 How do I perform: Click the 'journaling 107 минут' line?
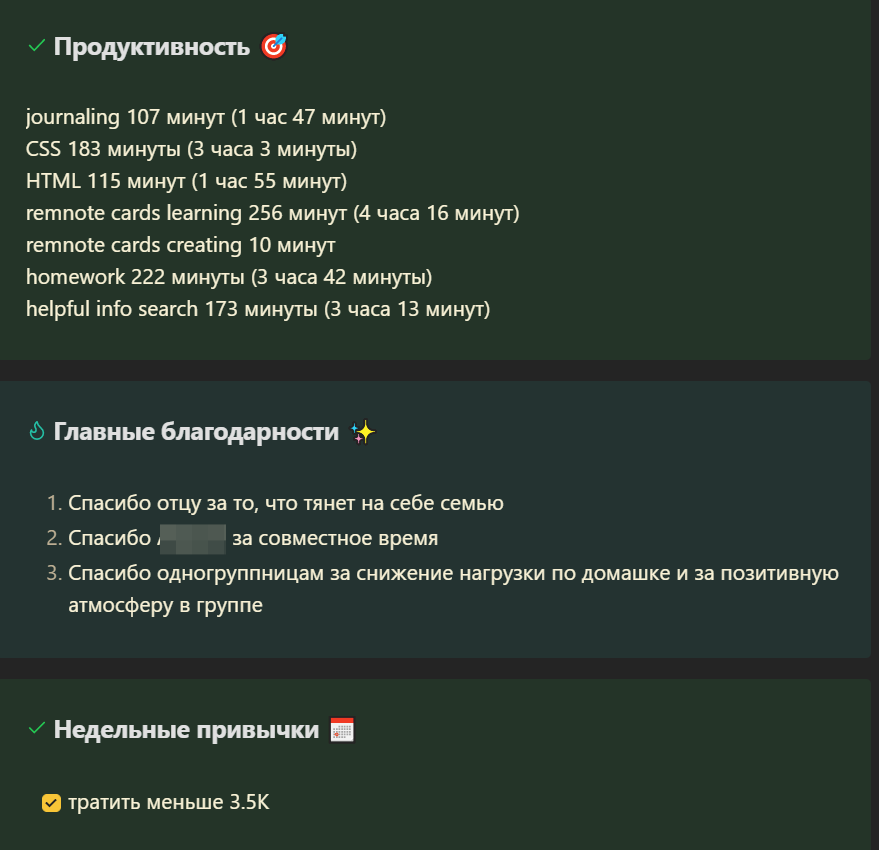(x=206, y=117)
